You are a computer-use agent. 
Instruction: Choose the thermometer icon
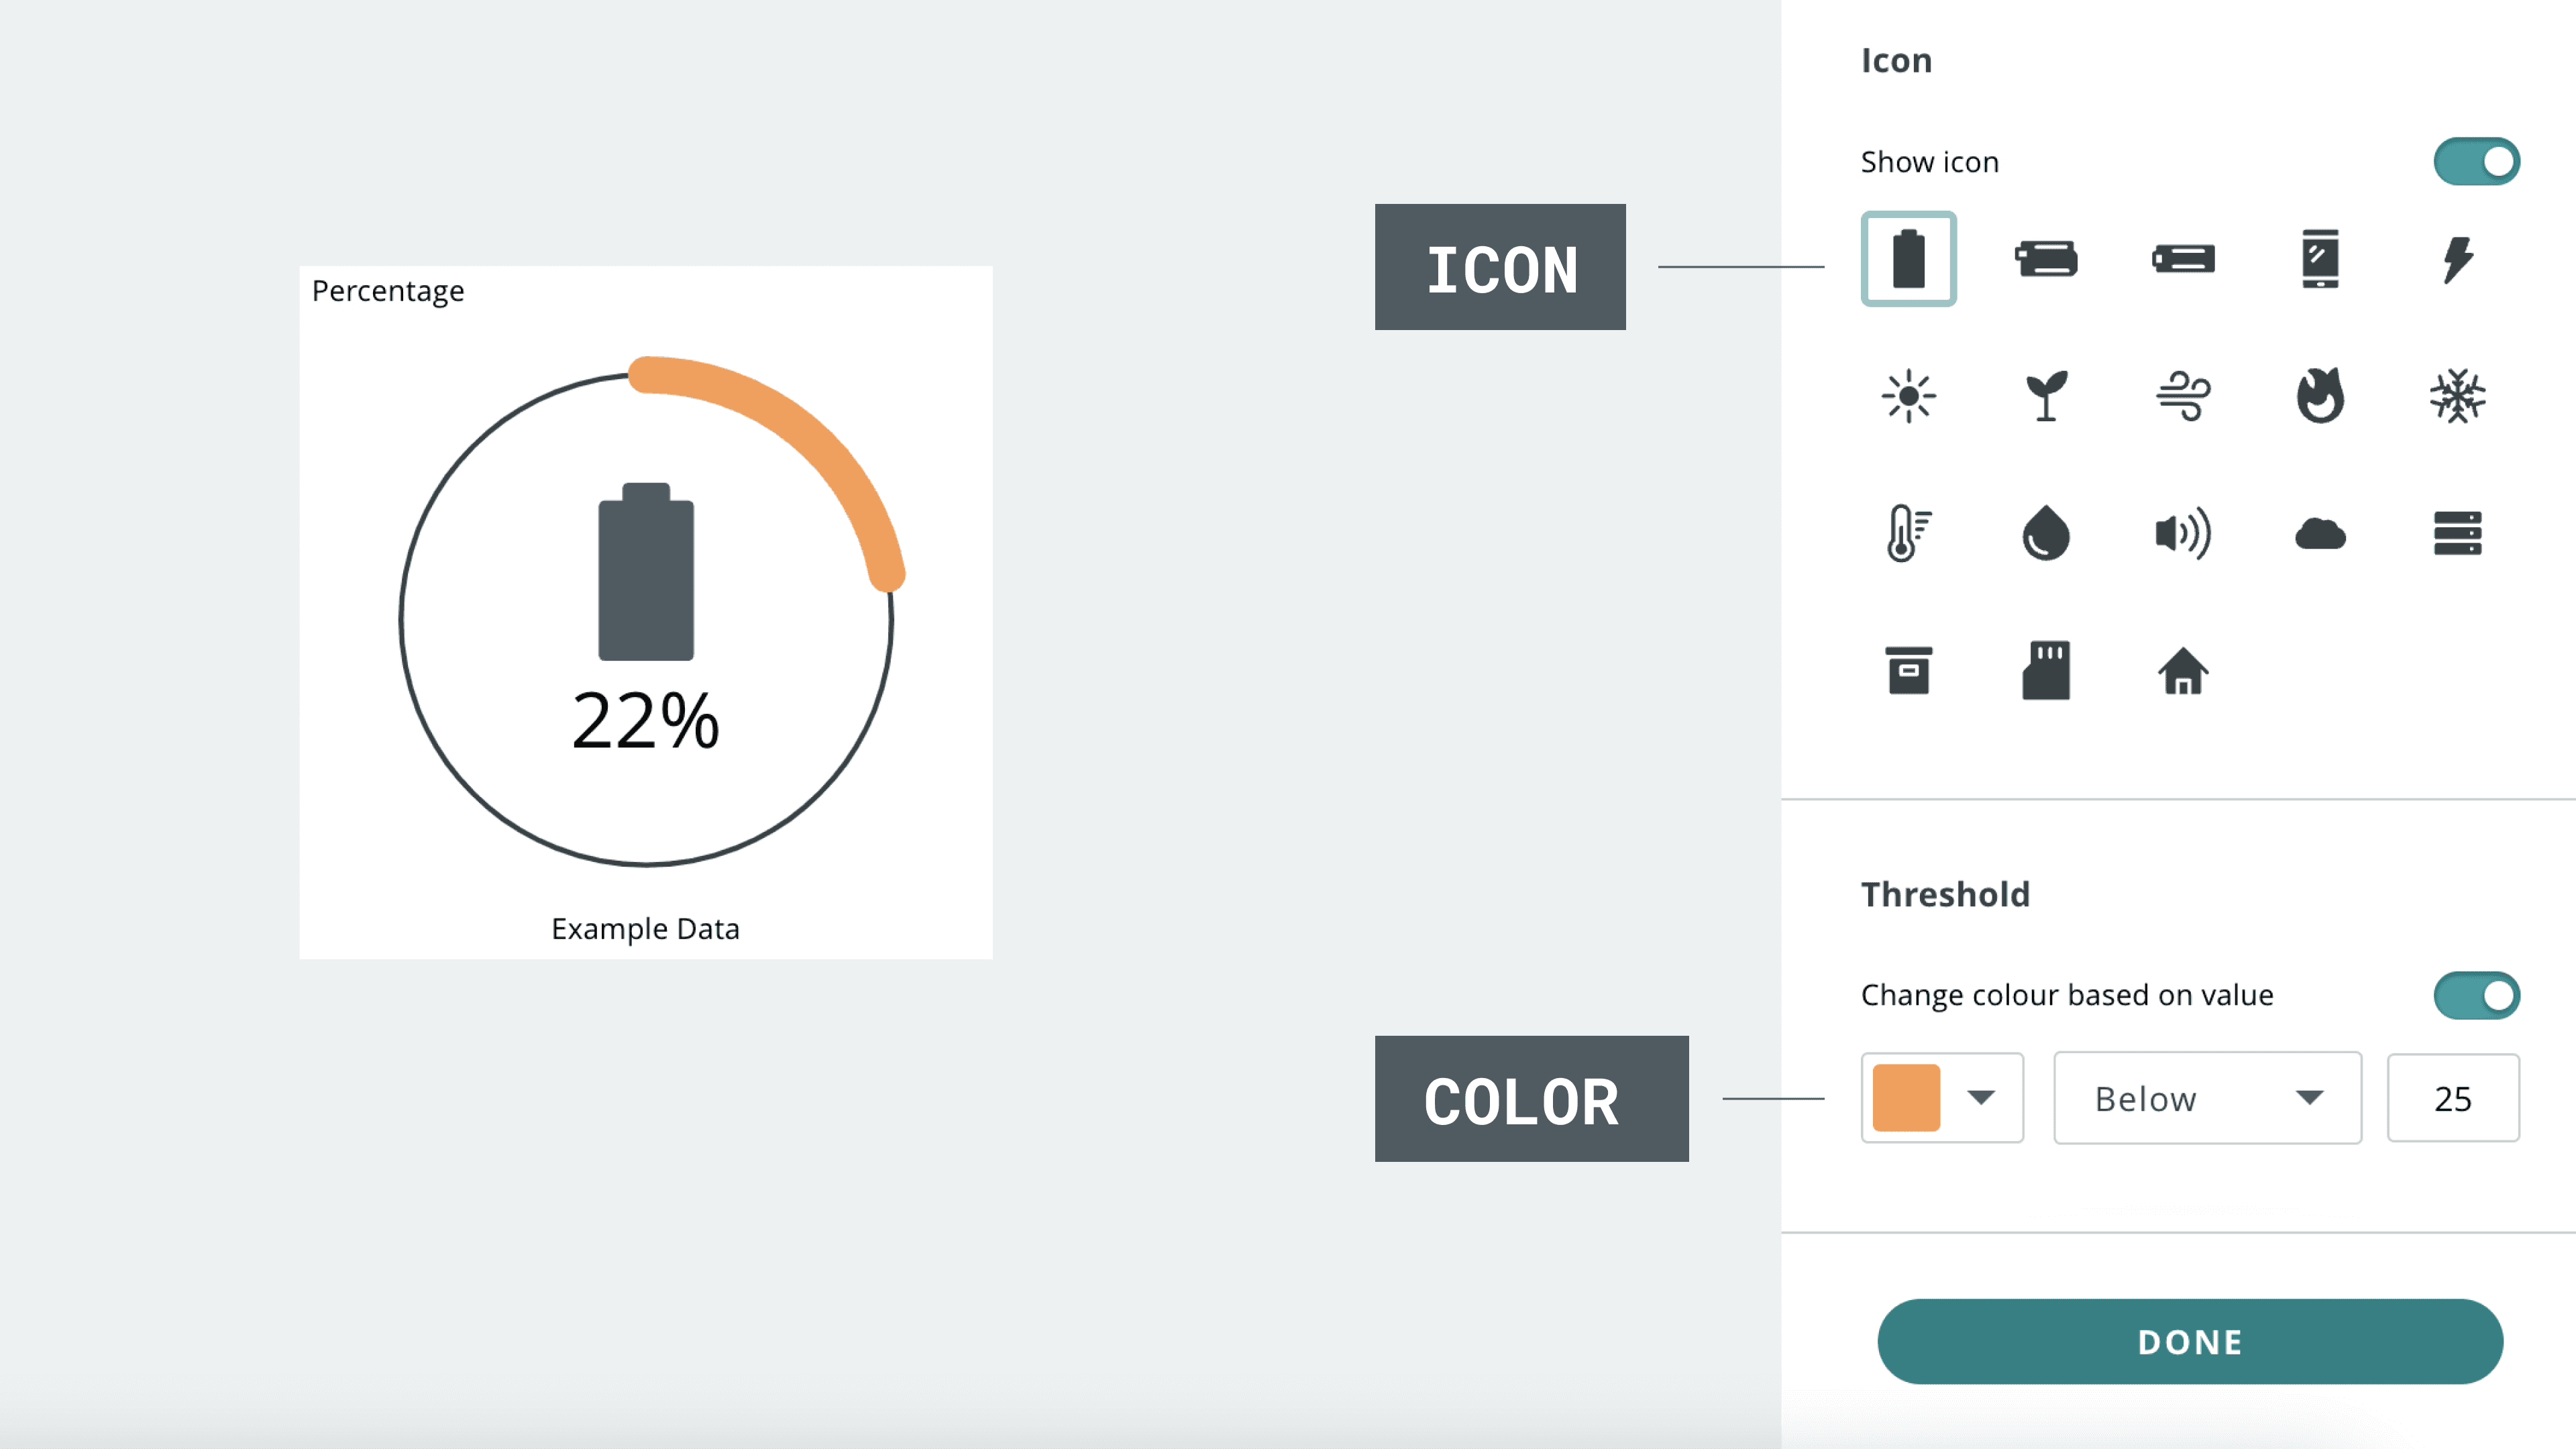1908,533
